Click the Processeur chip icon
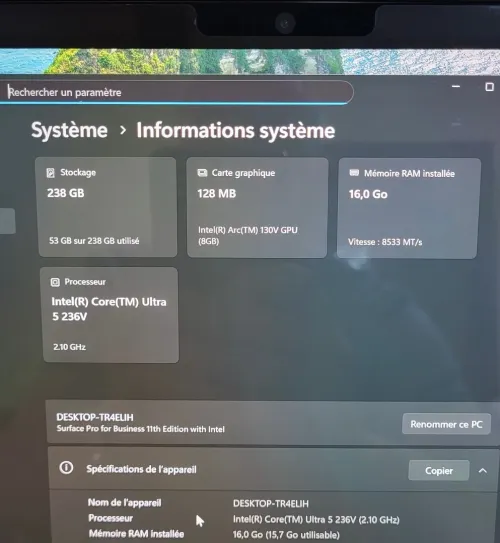This screenshot has width=500, height=543. click(55, 282)
